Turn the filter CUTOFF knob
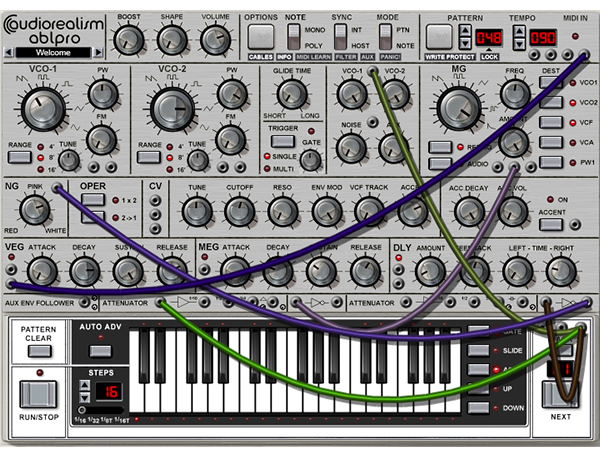Image resolution: width=600 pixels, height=455 pixels. pos(239,211)
